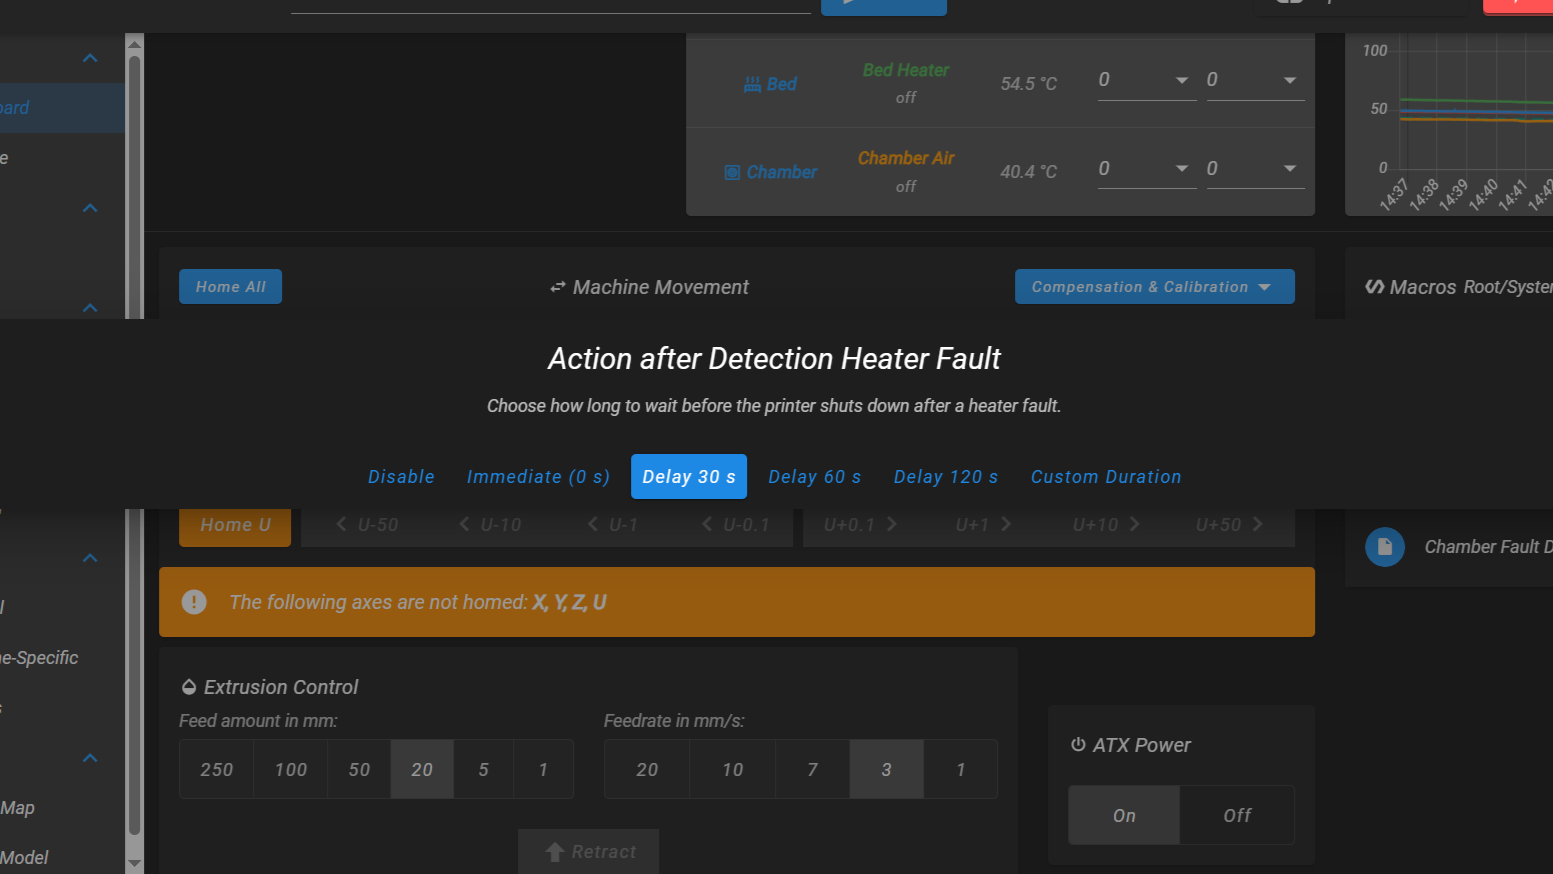The width and height of the screenshot is (1553, 874).
Task: Select 1 mm feed amount
Action: pos(543,769)
